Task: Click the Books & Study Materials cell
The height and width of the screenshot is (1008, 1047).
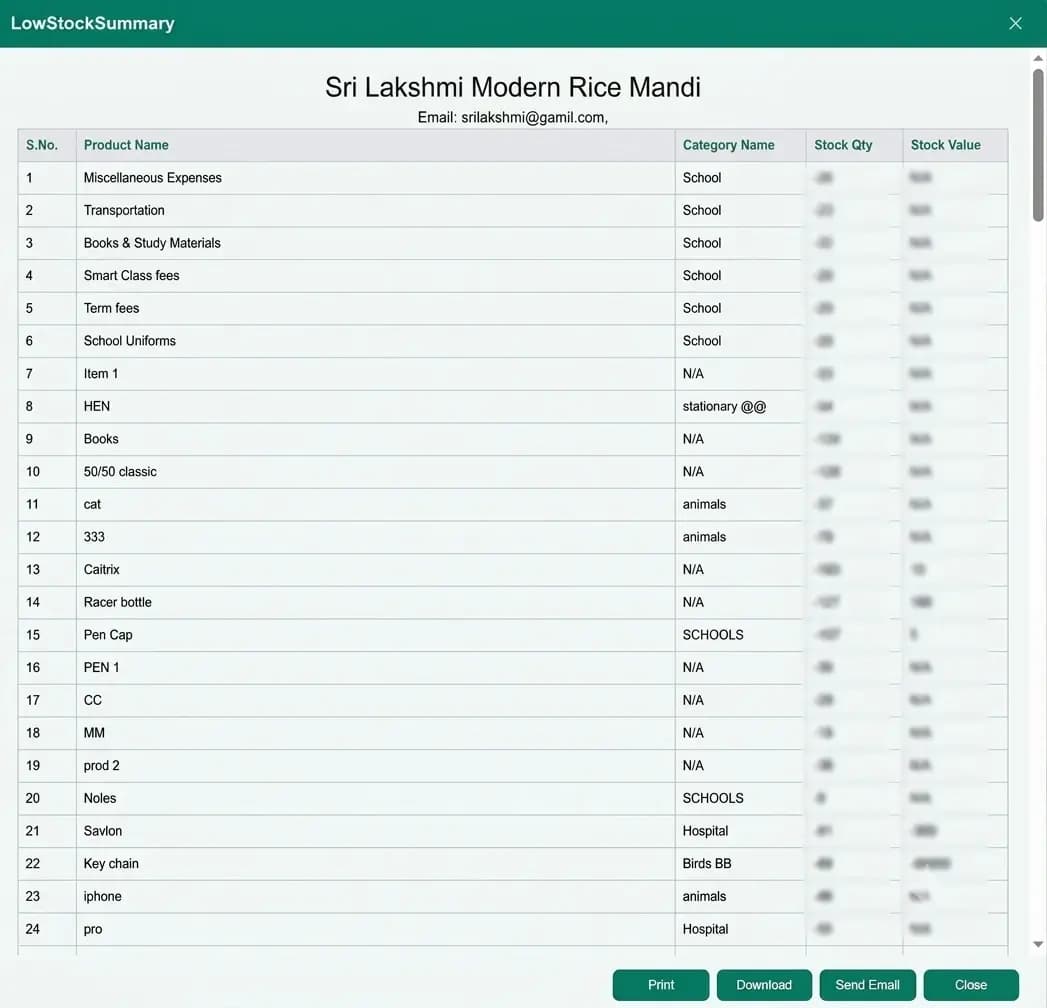Action: (x=375, y=243)
